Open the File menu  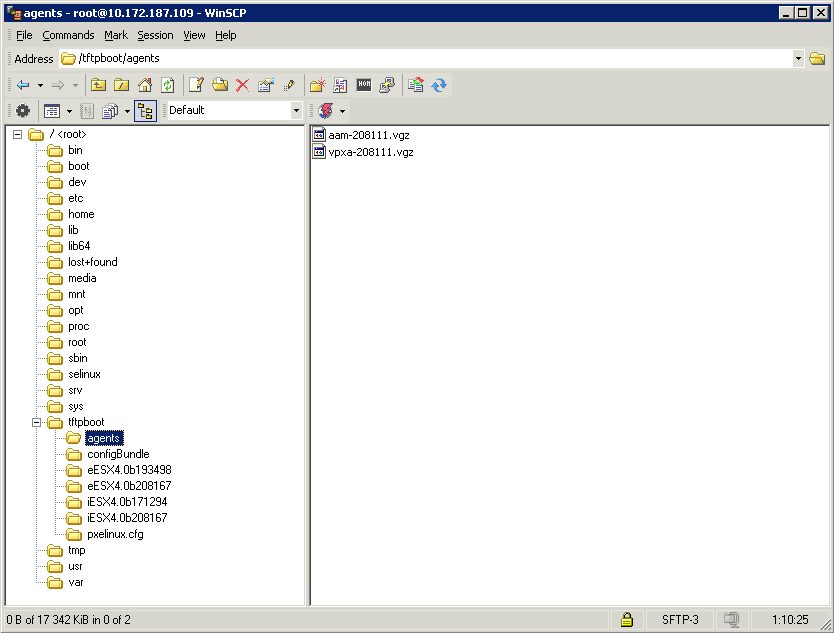pyautogui.click(x=24, y=35)
